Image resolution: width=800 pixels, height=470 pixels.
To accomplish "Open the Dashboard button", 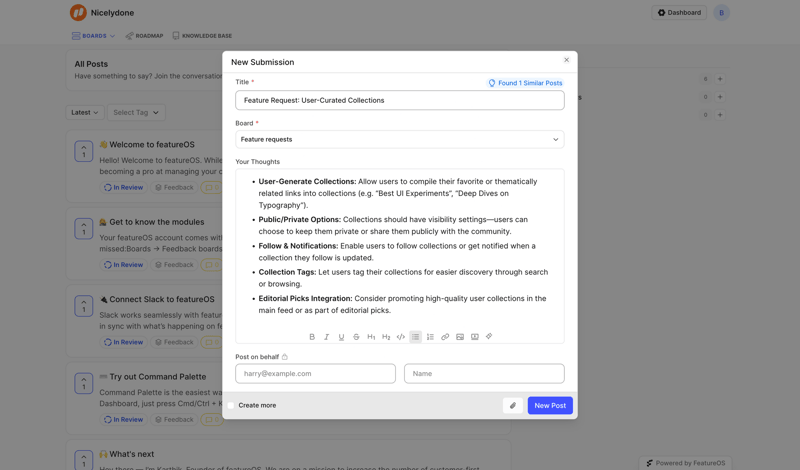I will [x=679, y=13].
